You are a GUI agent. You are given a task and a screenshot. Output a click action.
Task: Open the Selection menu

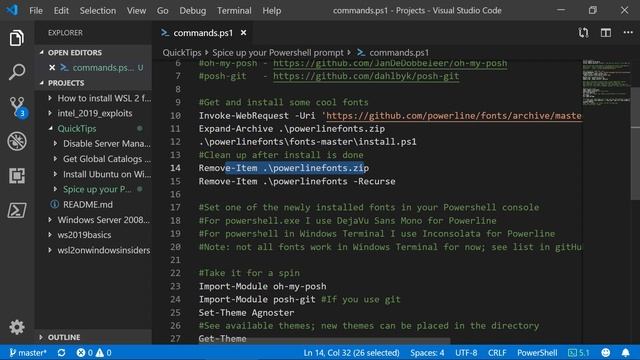[98, 11]
